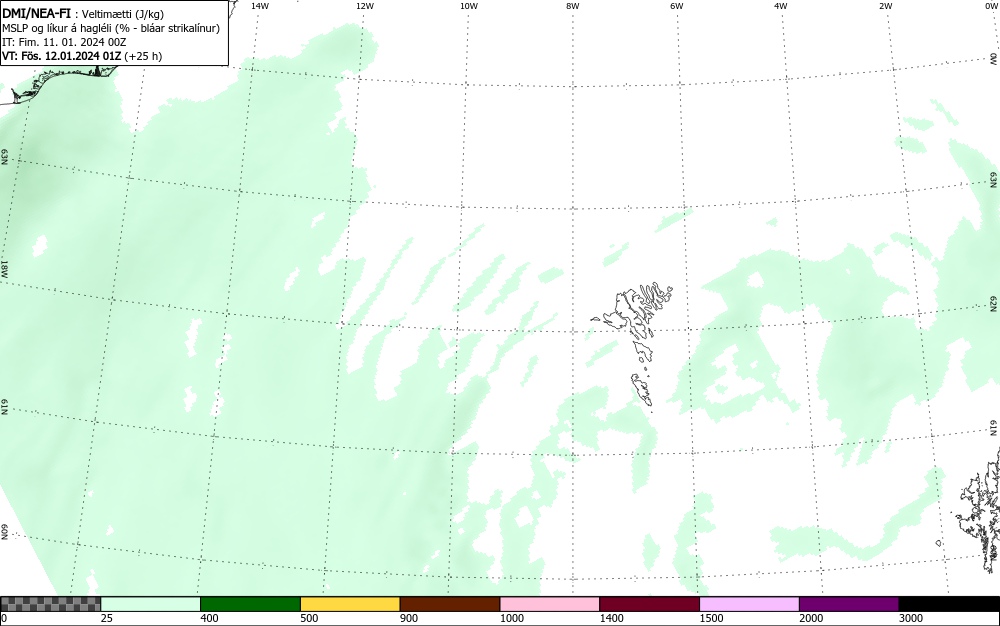1000x626 pixels.
Task: Click the yellow 500–900 legend swatch
Action: pos(350,604)
